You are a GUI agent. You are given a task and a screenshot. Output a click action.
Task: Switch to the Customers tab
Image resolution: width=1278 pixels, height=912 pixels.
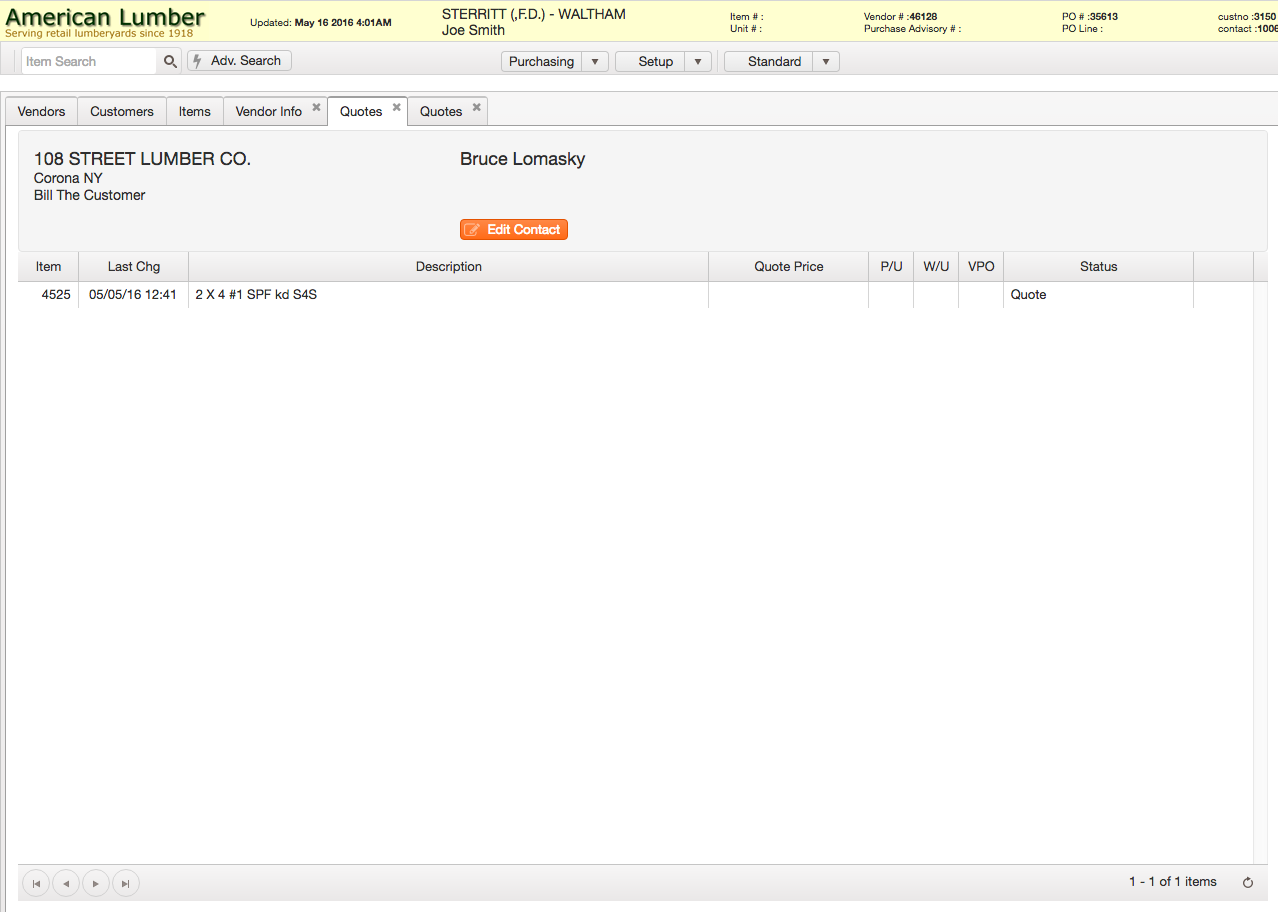pyautogui.click(x=122, y=111)
